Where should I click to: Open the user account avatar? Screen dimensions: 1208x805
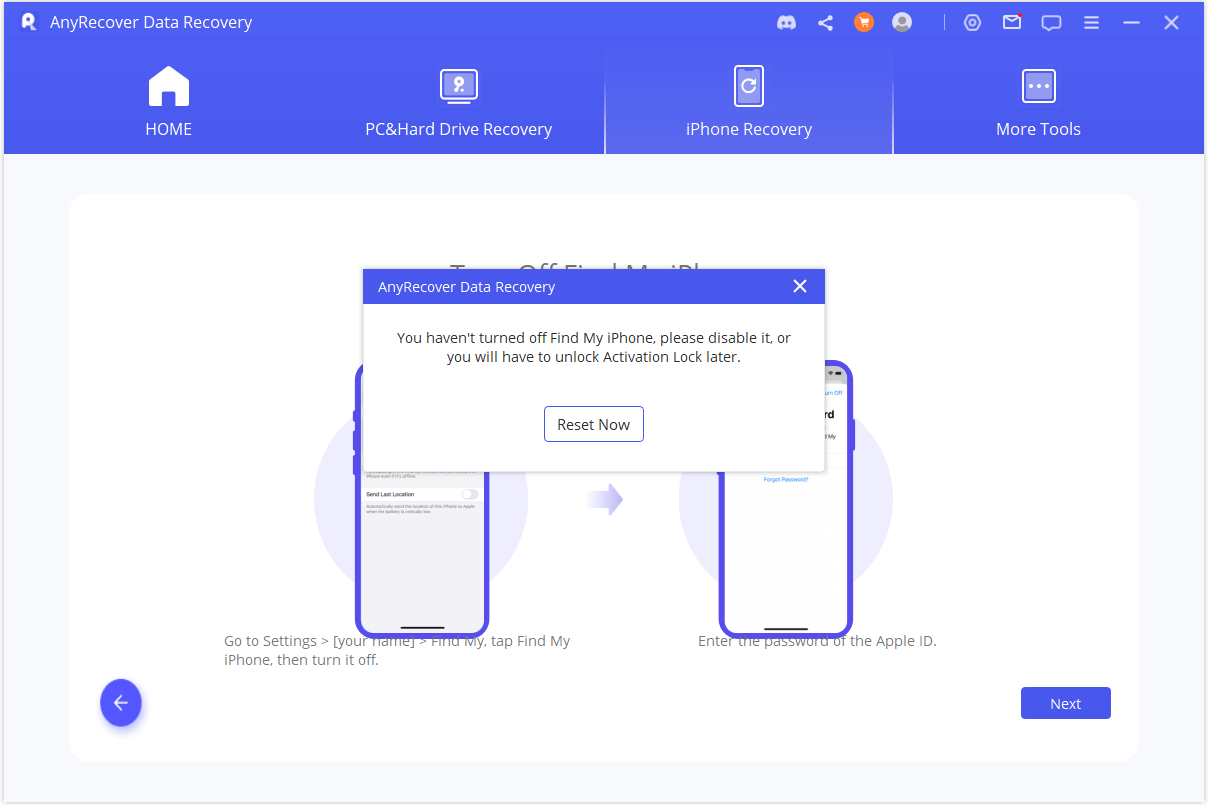tap(902, 23)
